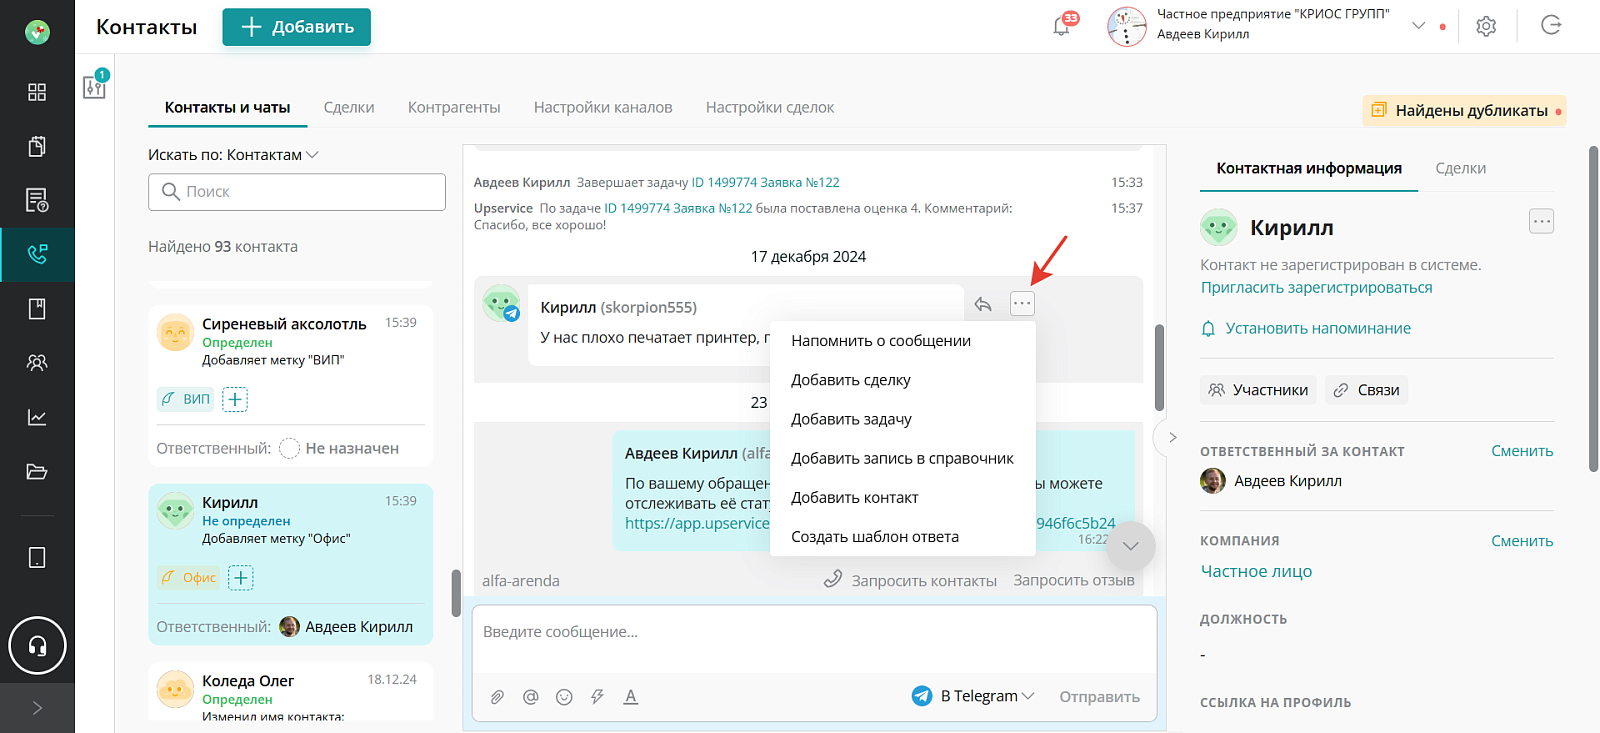Open the analytics chart icon in sidebar

click(x=37, y=417)
